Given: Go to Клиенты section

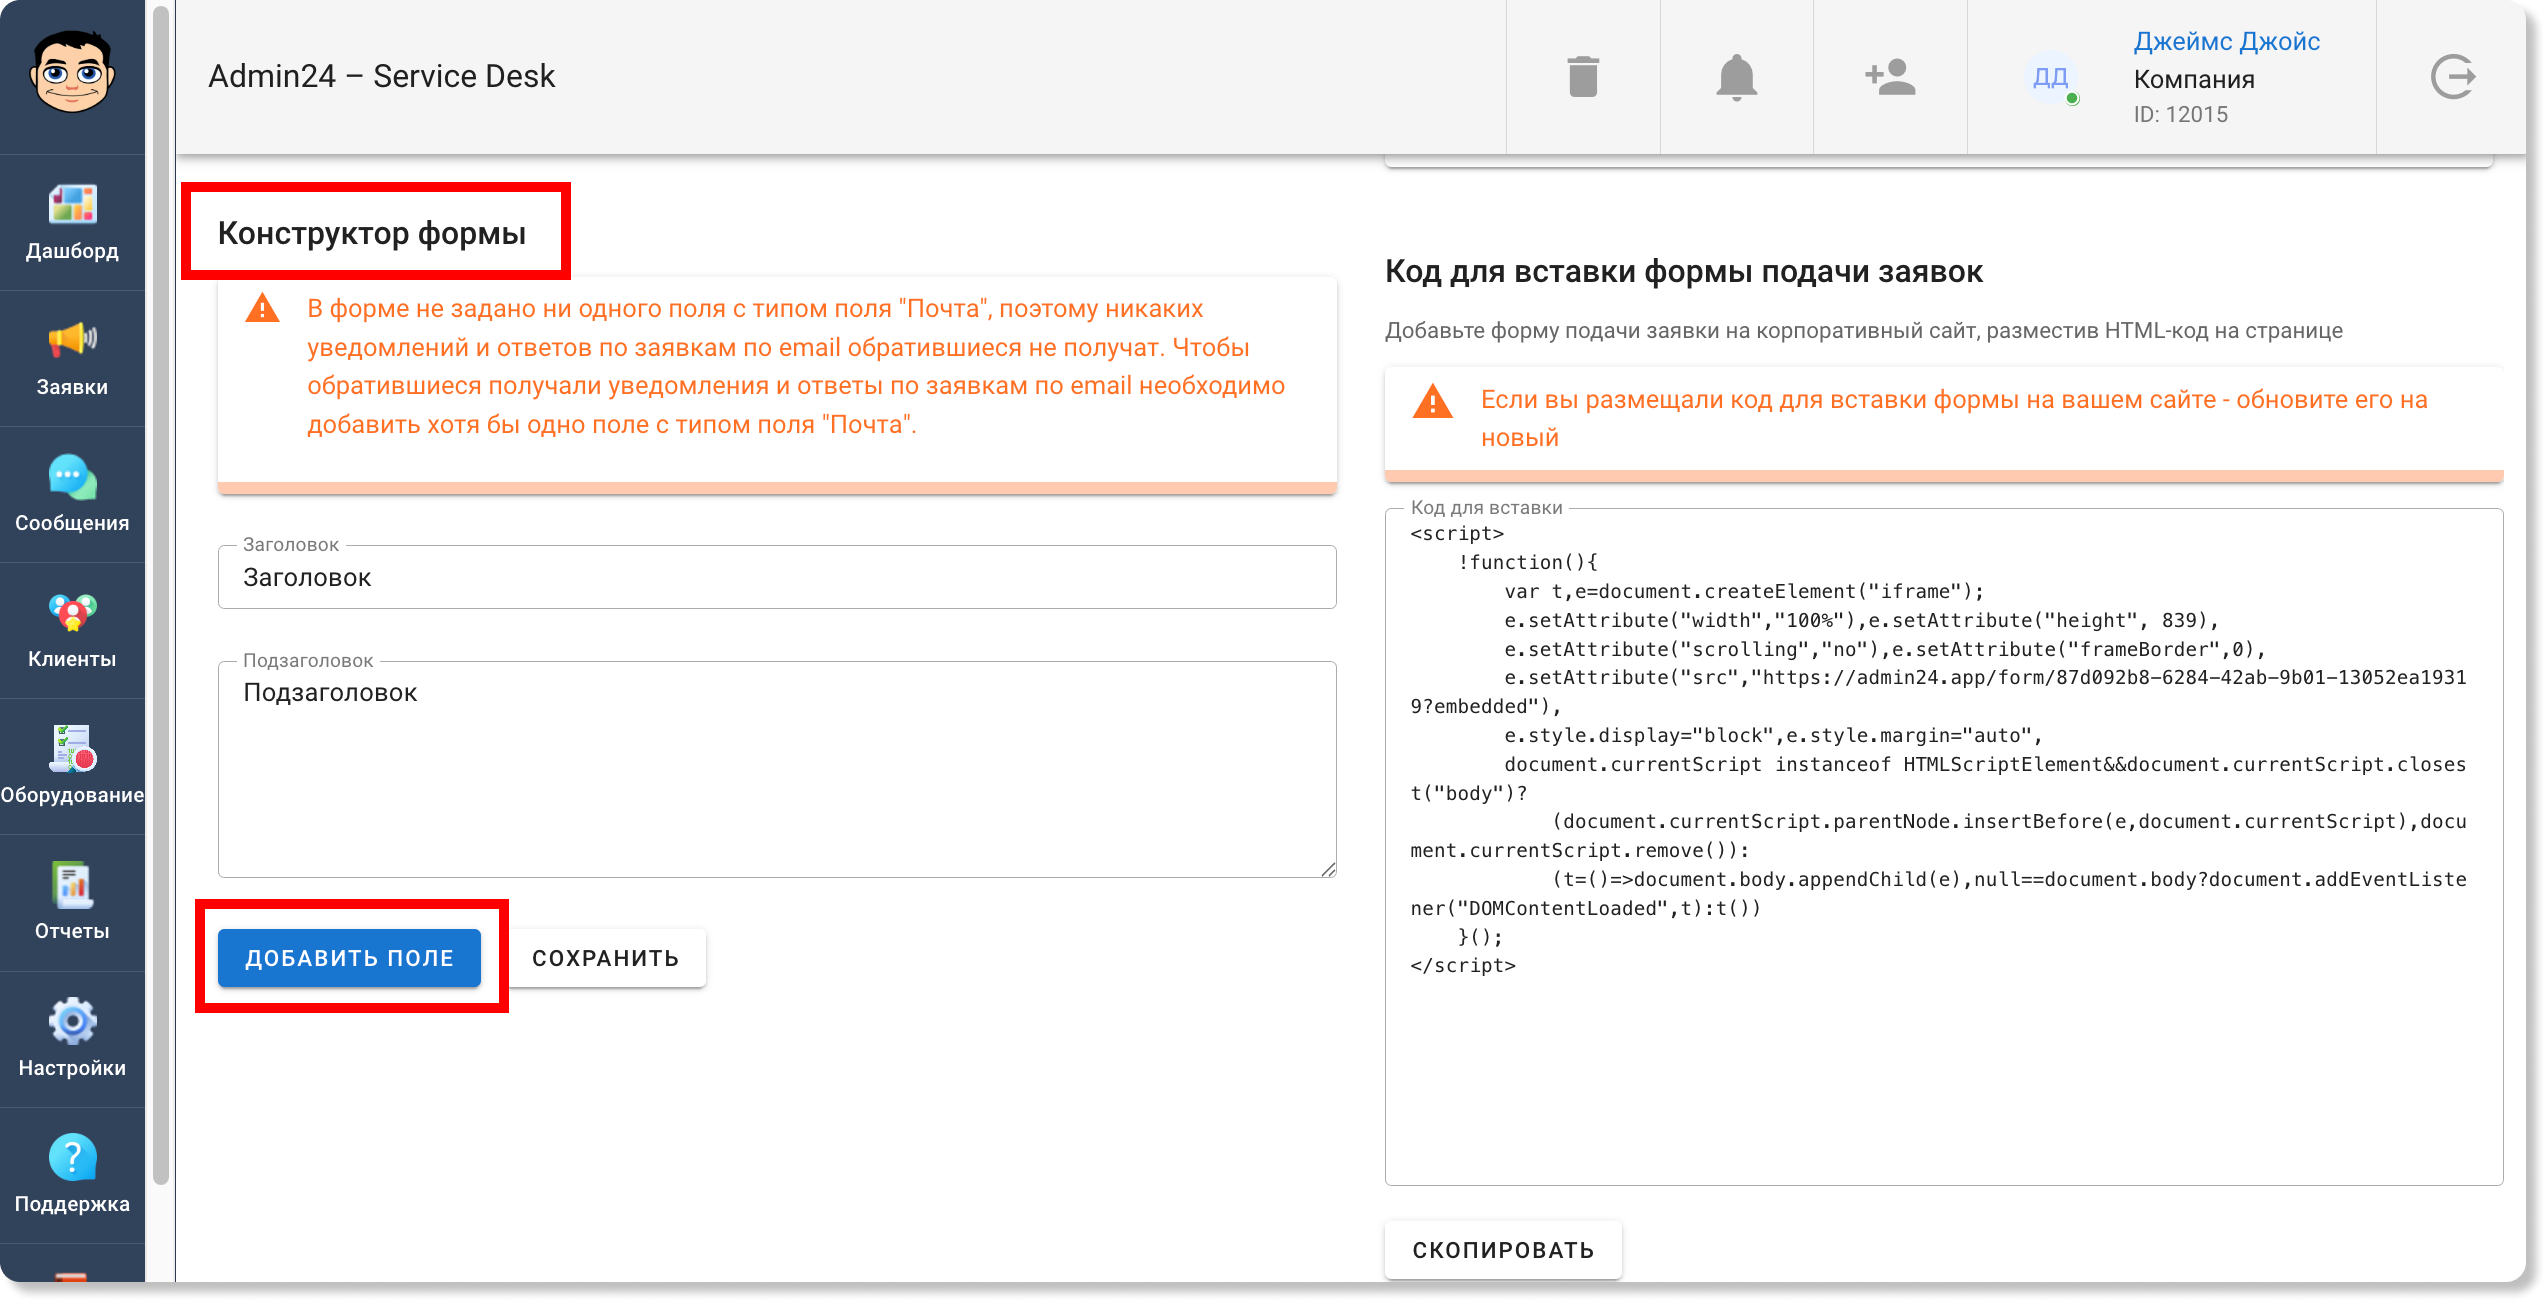Looking at the screenshot, I should [x=72, y=631].
